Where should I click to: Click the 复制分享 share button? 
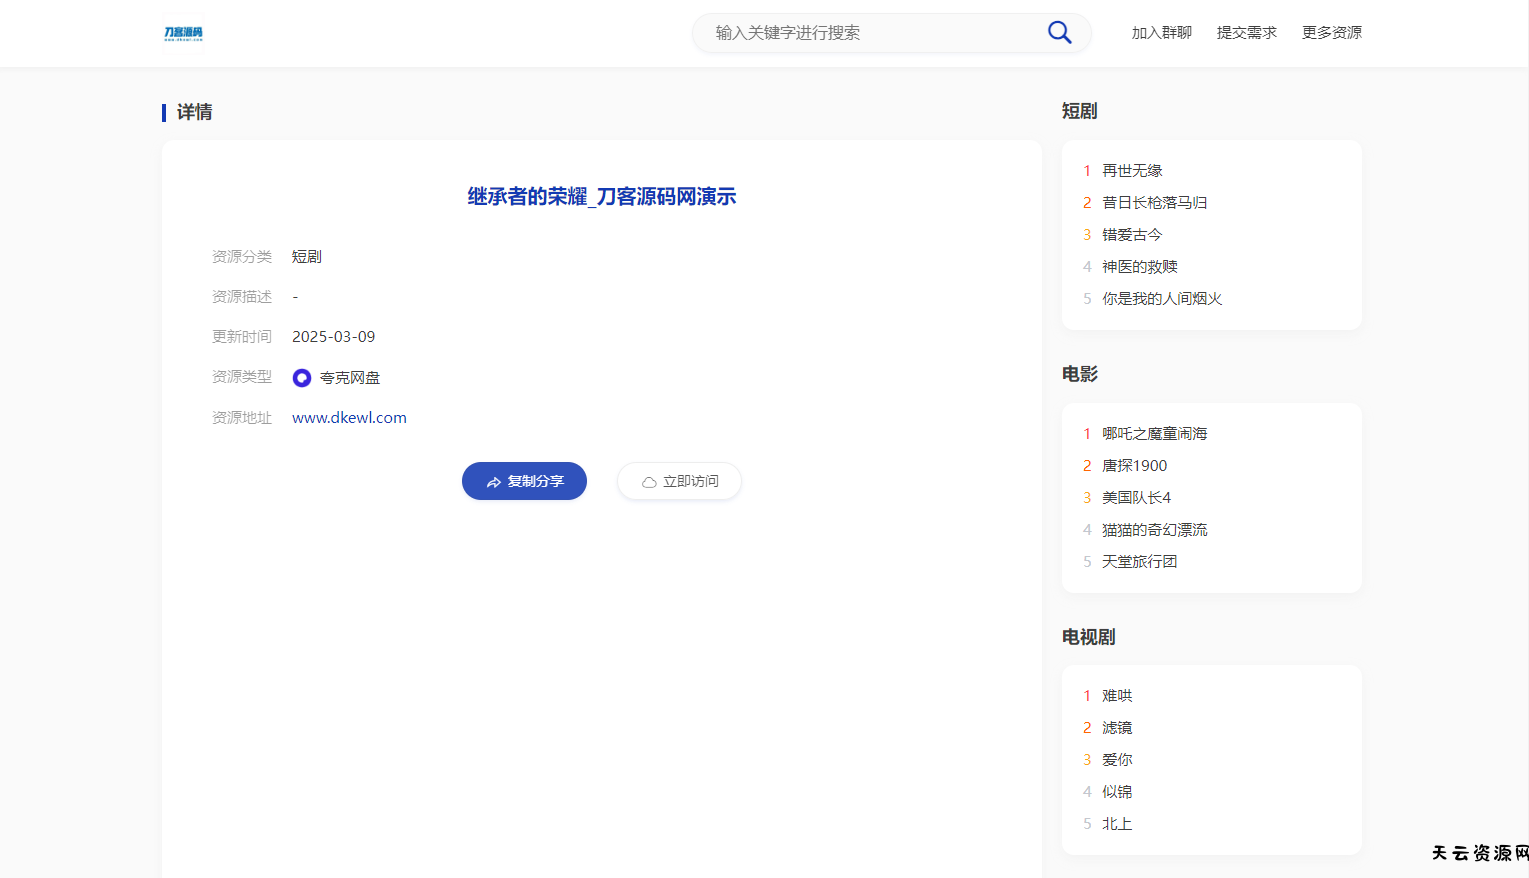[x=524, y=481]
